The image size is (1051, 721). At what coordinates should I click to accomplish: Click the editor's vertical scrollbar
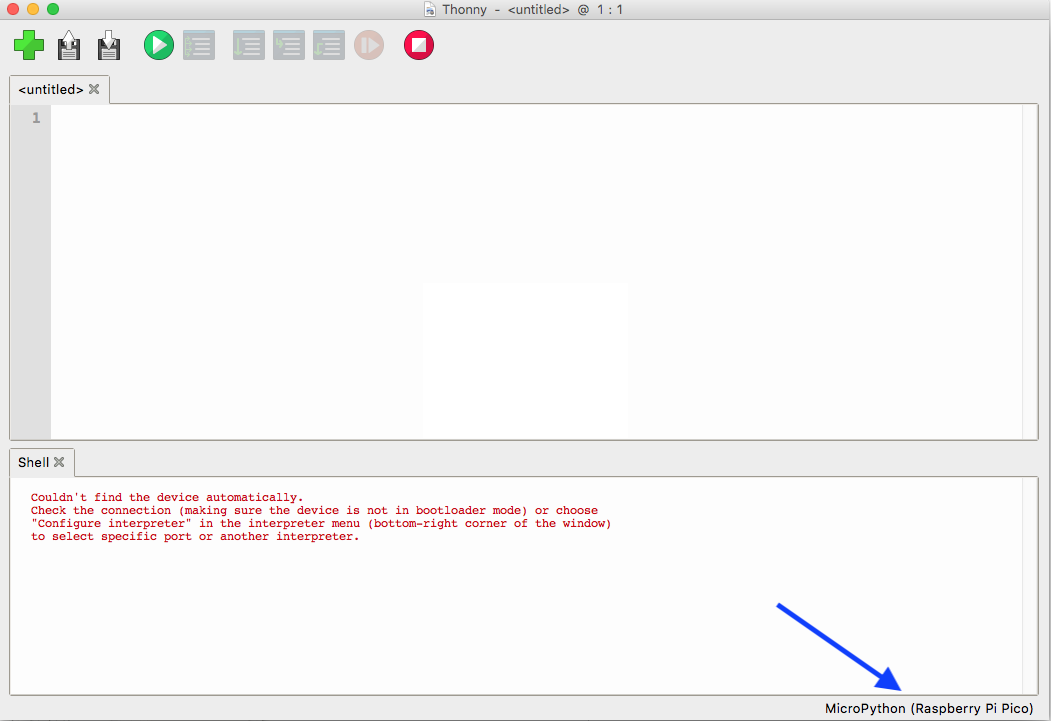coord(1030,272)
